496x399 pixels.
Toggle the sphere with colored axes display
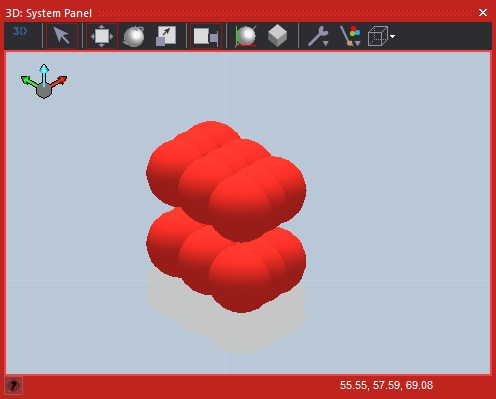[246, 36]
